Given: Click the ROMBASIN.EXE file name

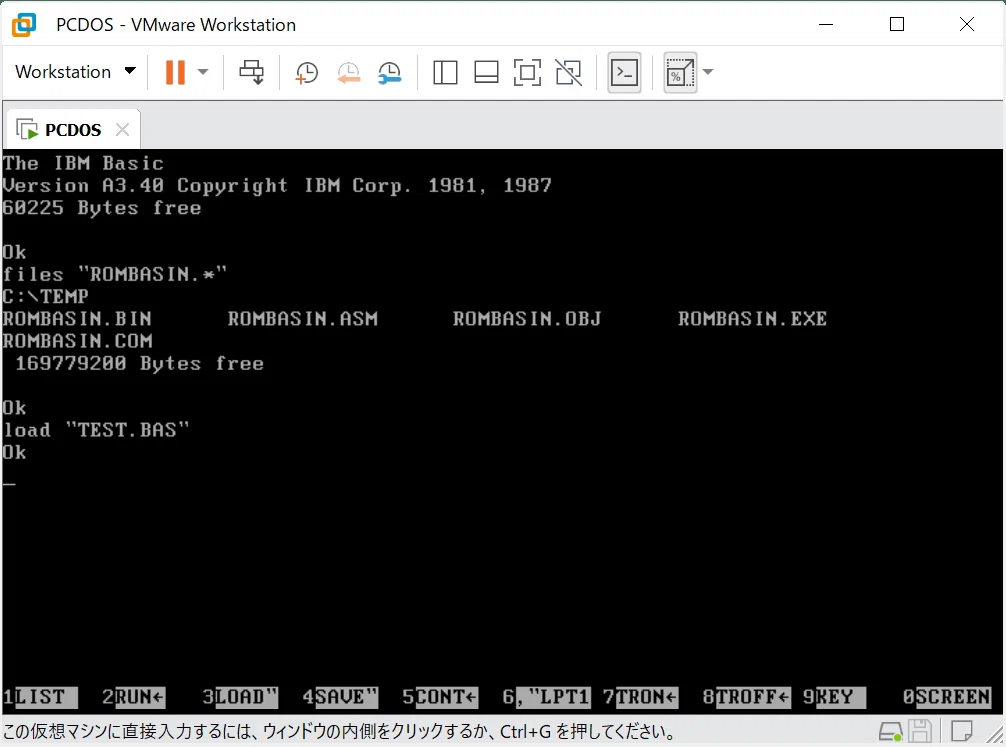Looking at the screenshot, I should [753, 319].
